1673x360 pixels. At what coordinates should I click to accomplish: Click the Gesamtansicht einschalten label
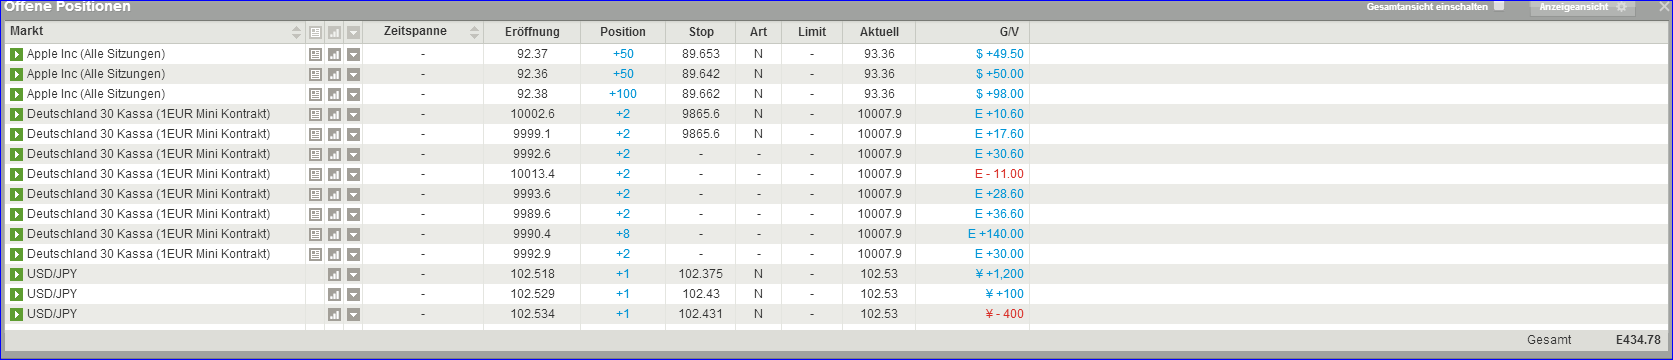[x=1428, y=6]
